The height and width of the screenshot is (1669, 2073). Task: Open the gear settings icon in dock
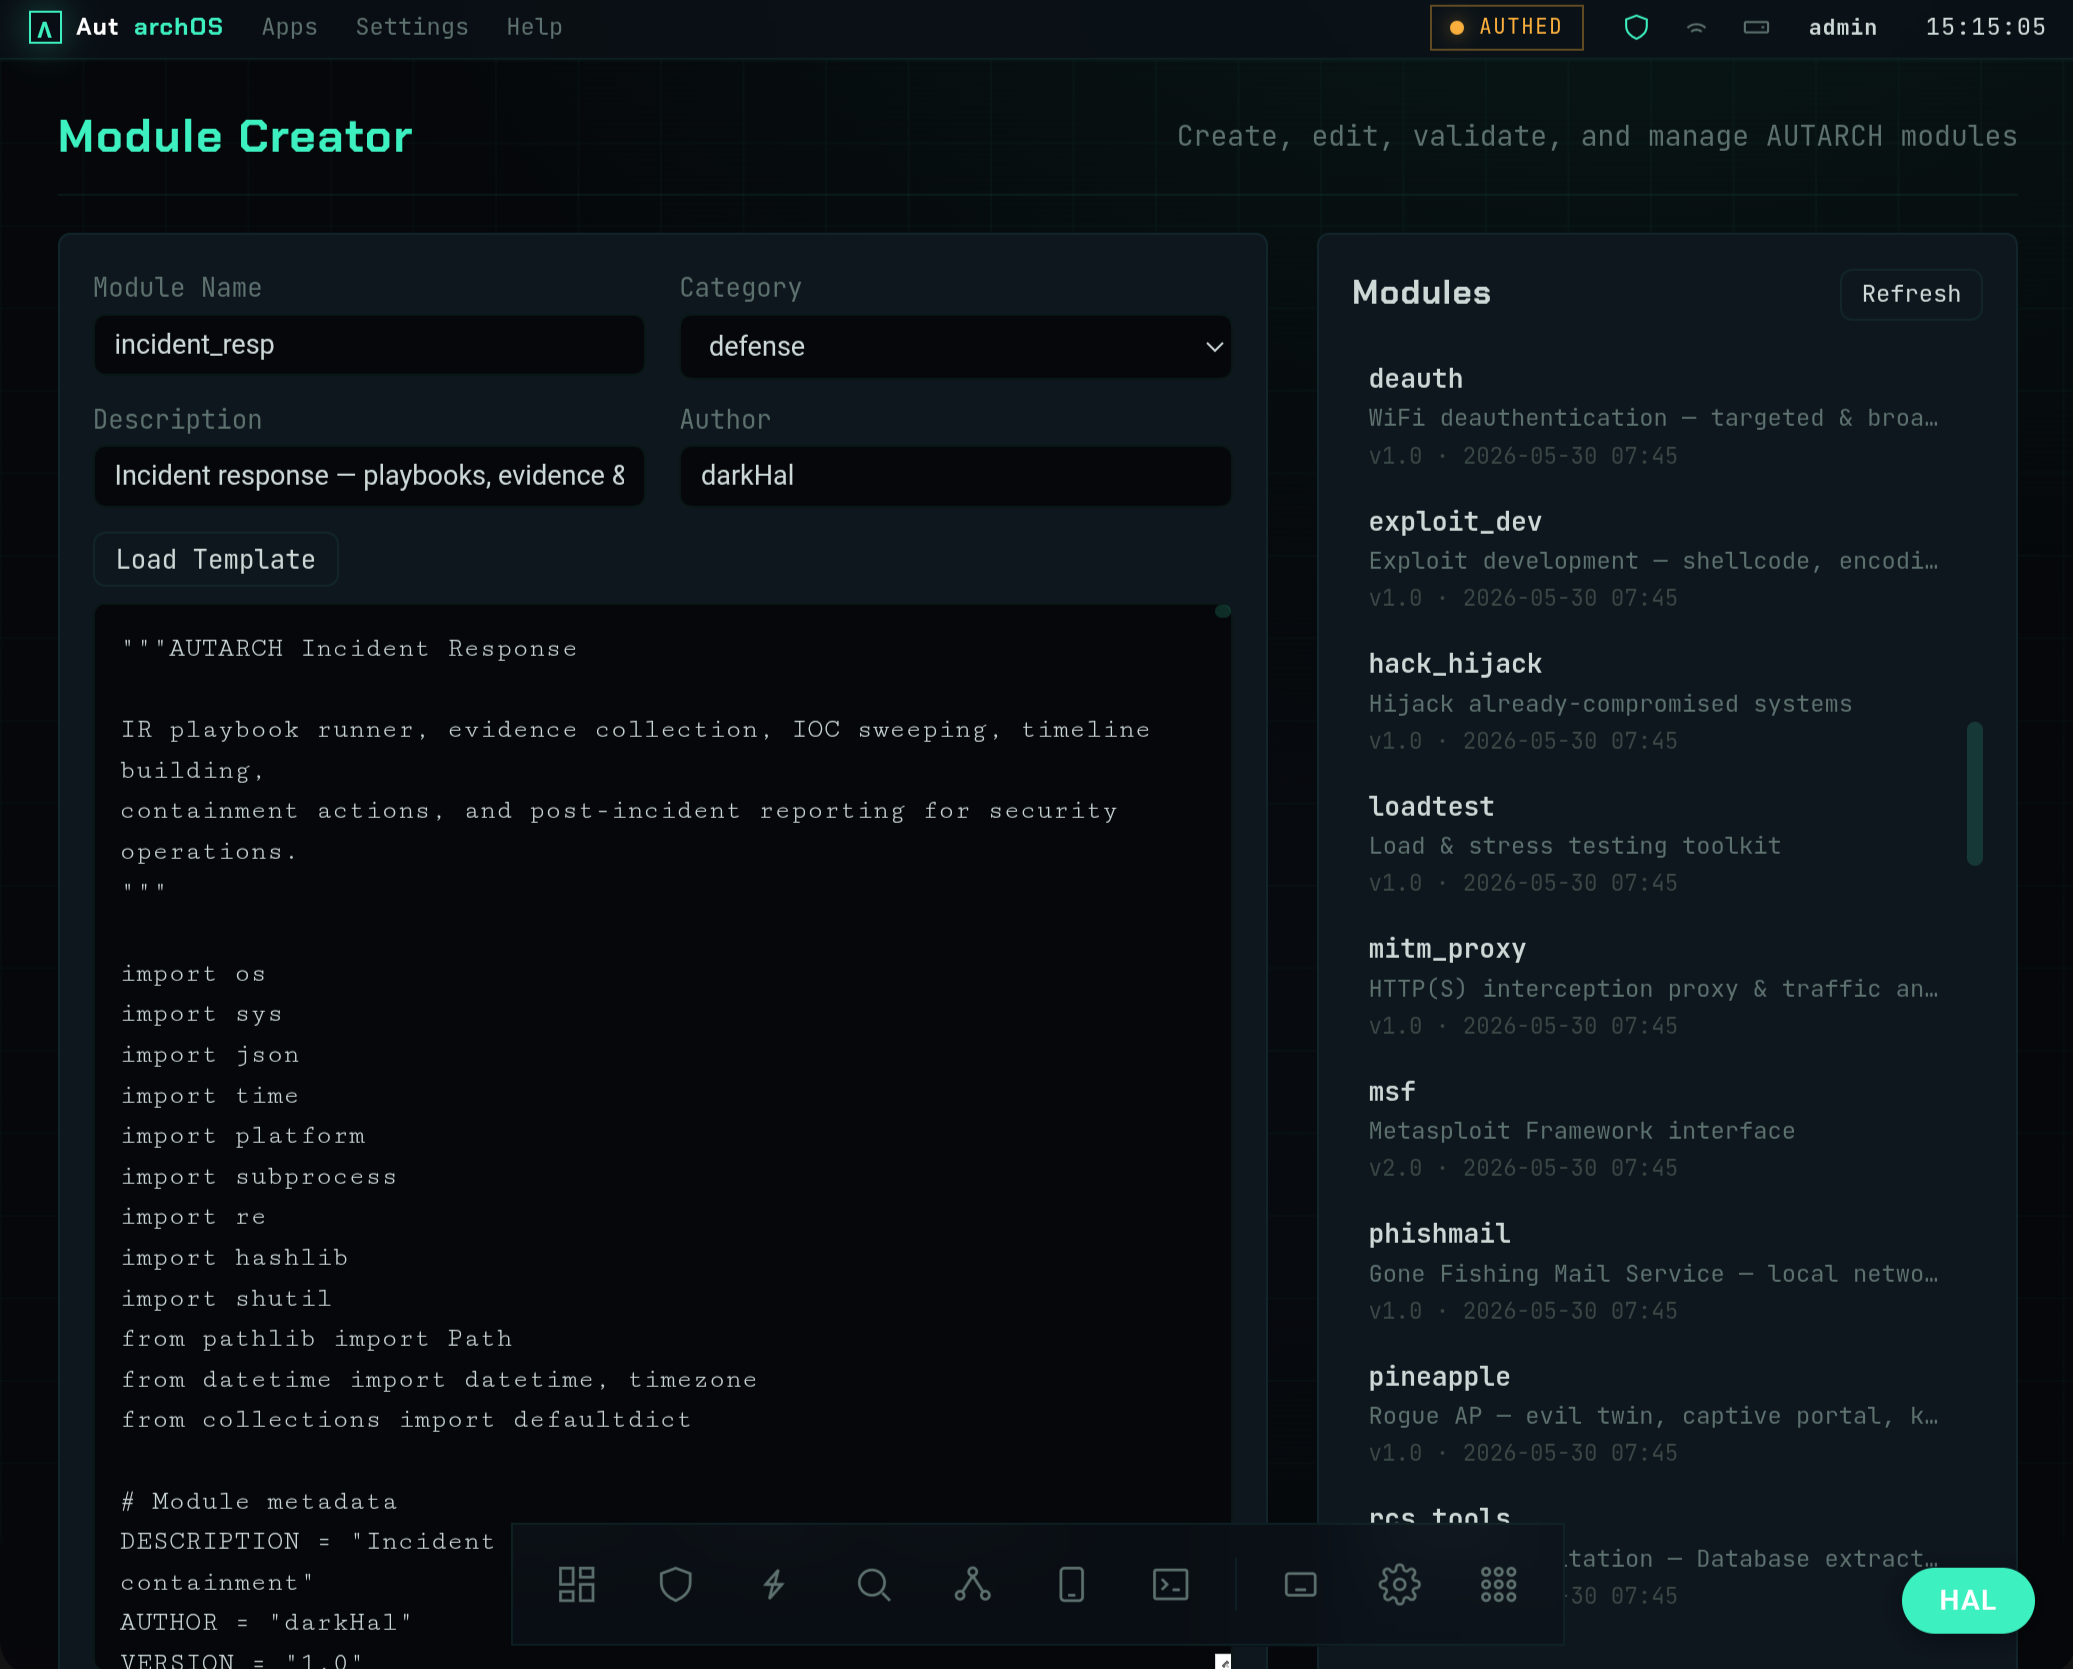tap(1399, 1584)
